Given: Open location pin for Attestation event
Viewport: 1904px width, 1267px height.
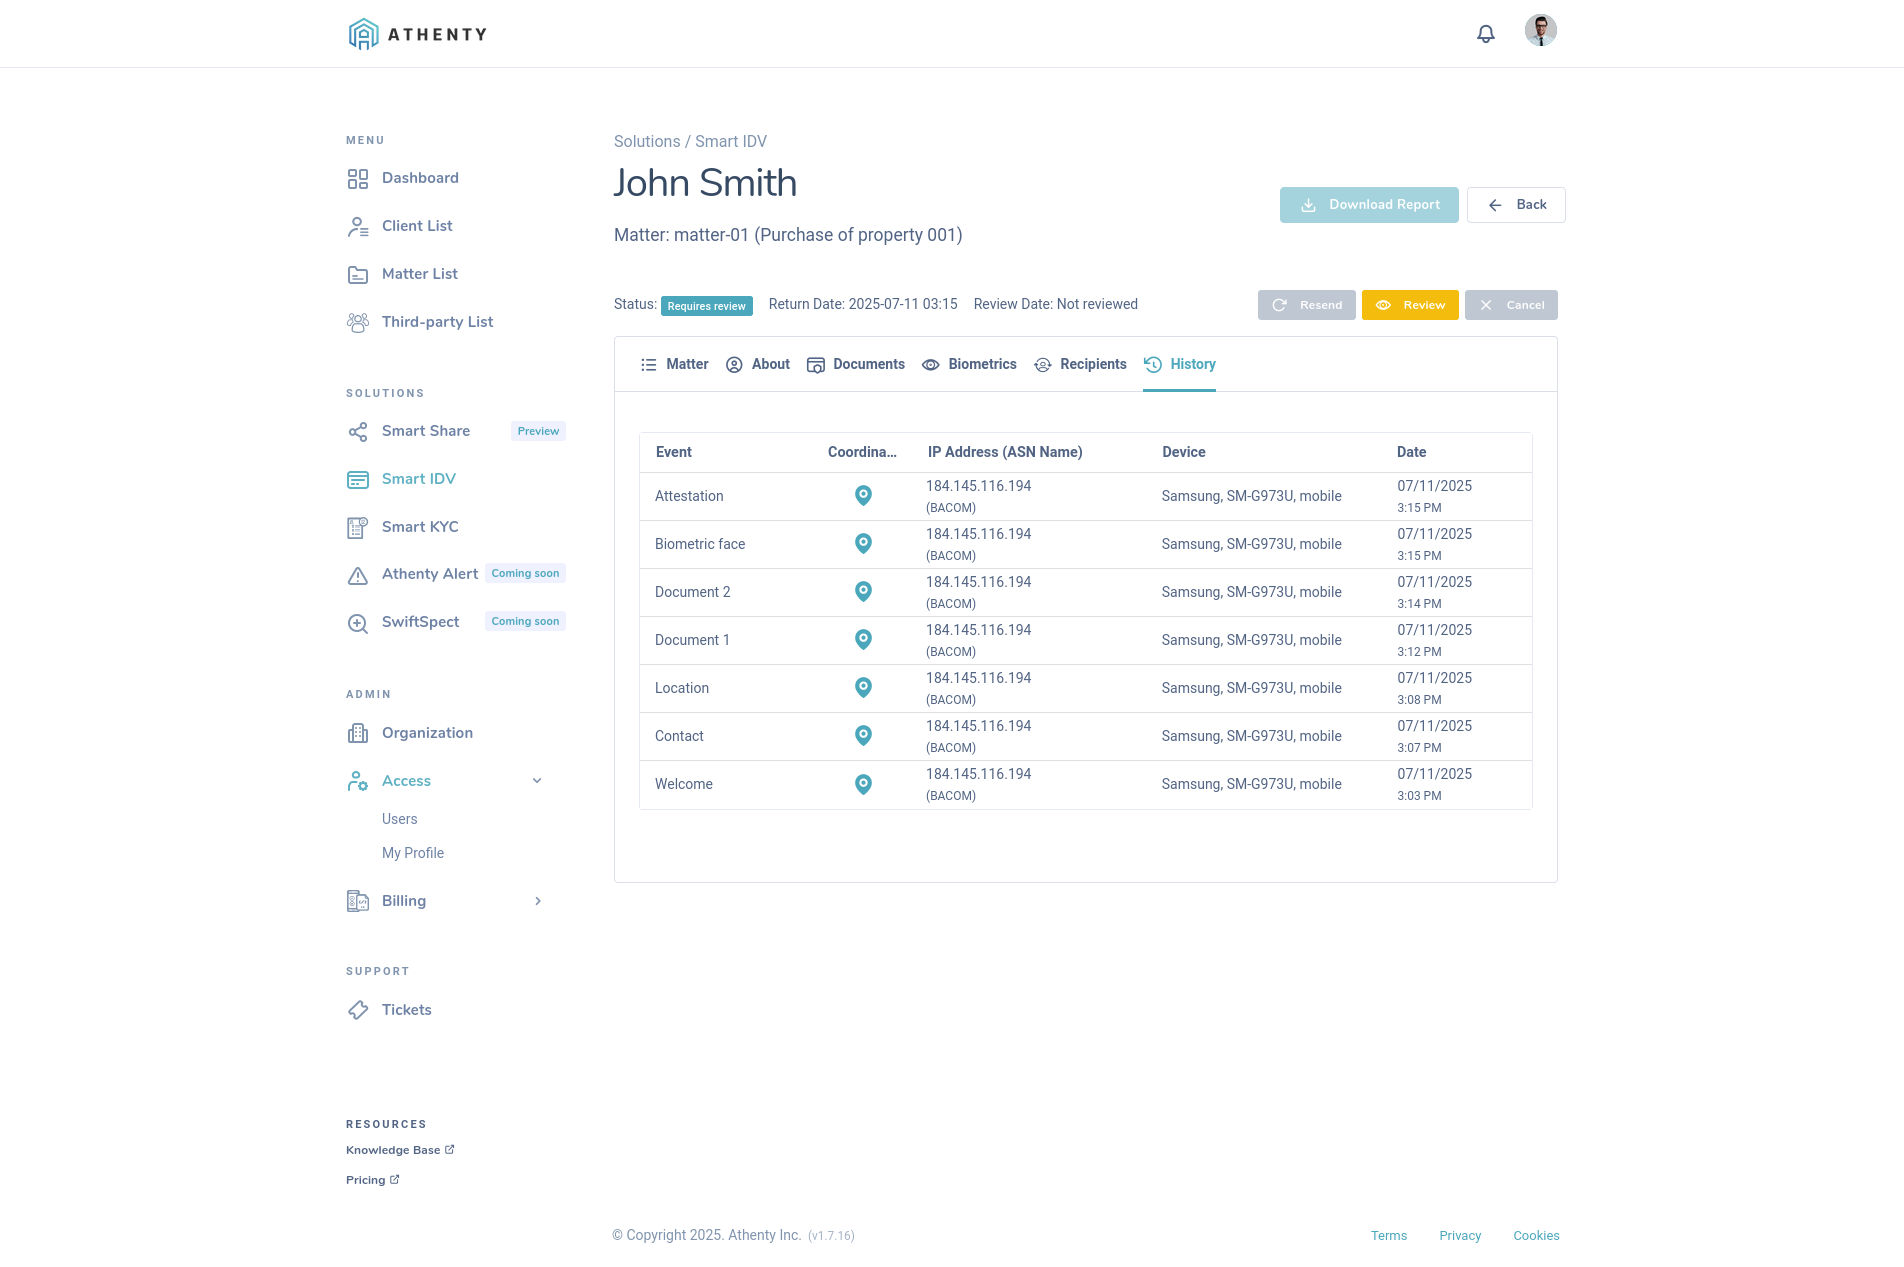Looking at the screenshot, I should tap(863, 496).
